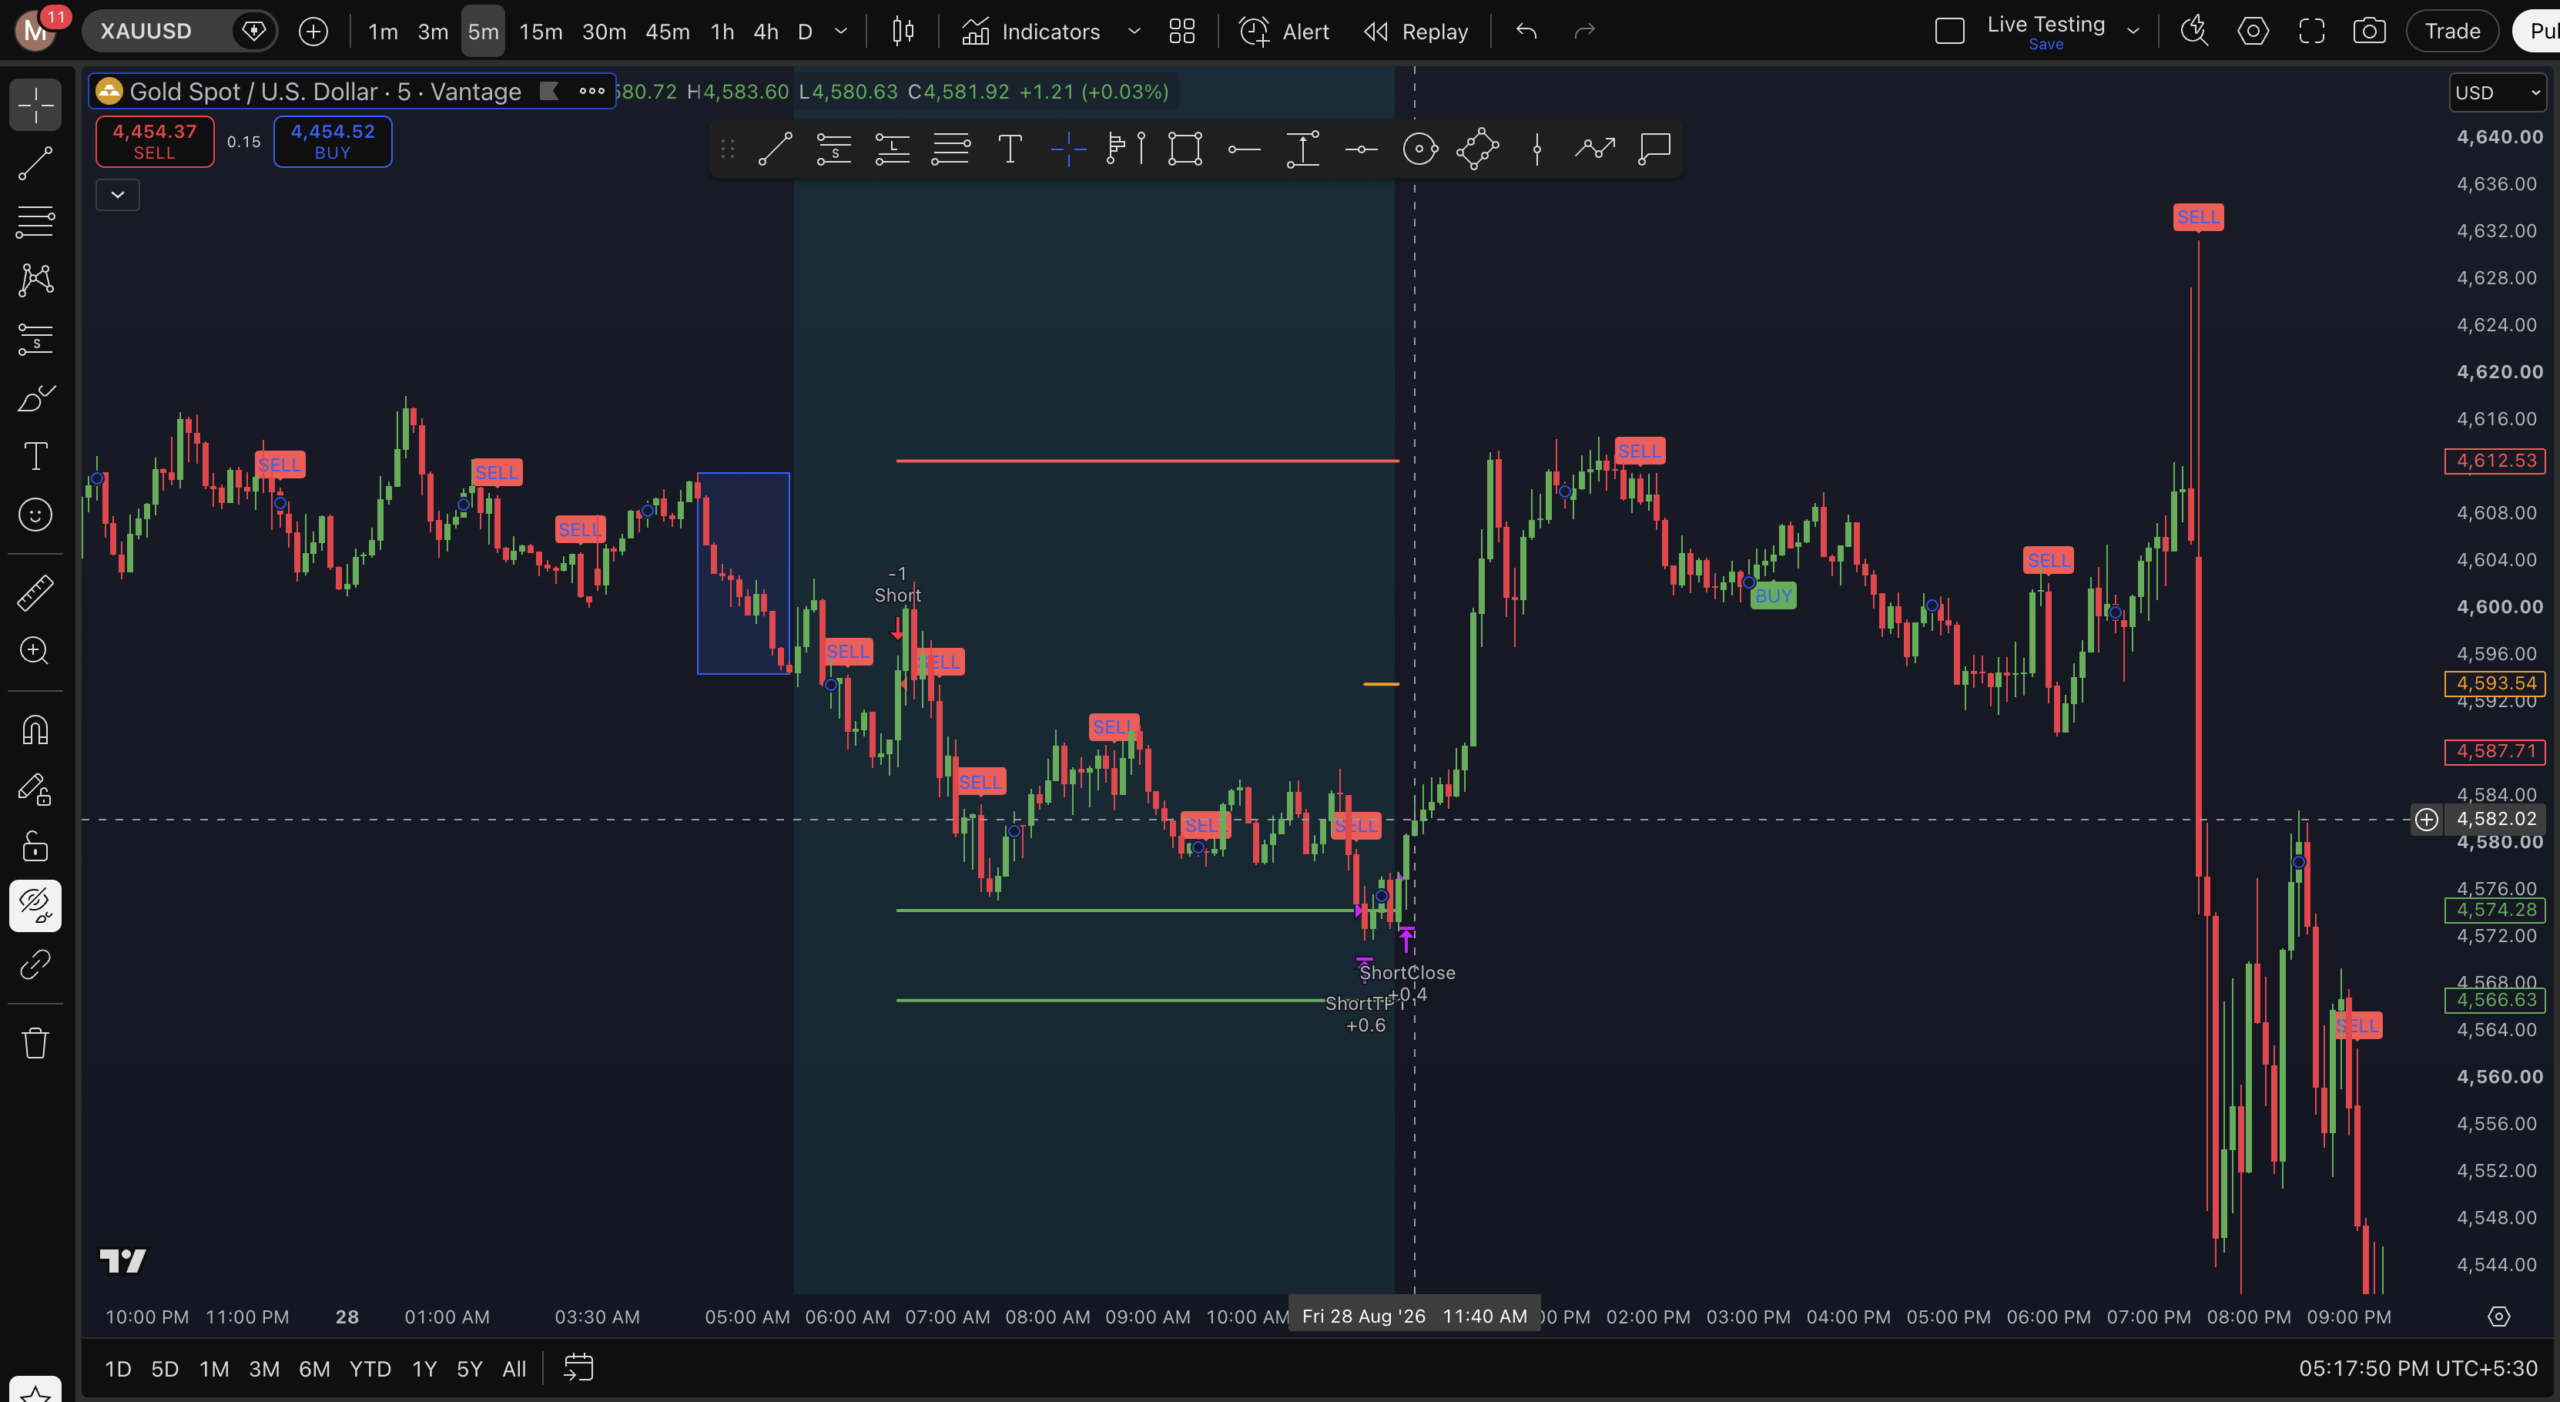Click the text T icon in floating toolbar
This screenshot has width=2560, height=1402.
[1010, 149]
